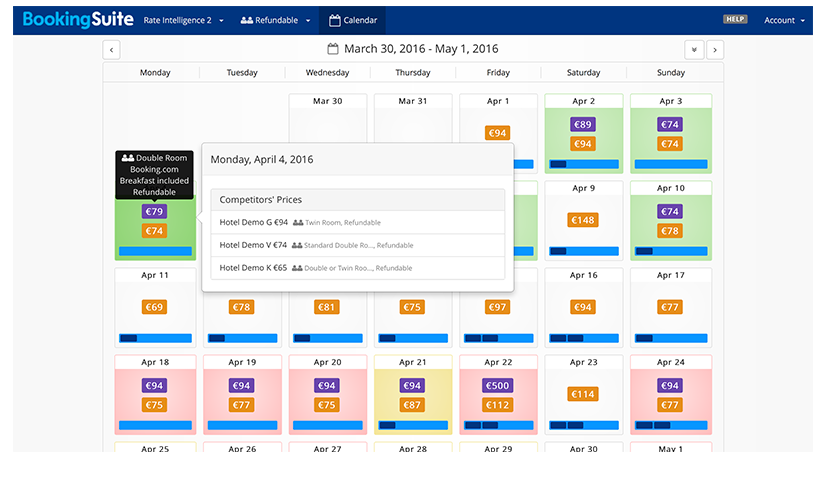Open the Account dropdown menu
The width and height of the screenshot is (819, 481).
tap(785, 20)
